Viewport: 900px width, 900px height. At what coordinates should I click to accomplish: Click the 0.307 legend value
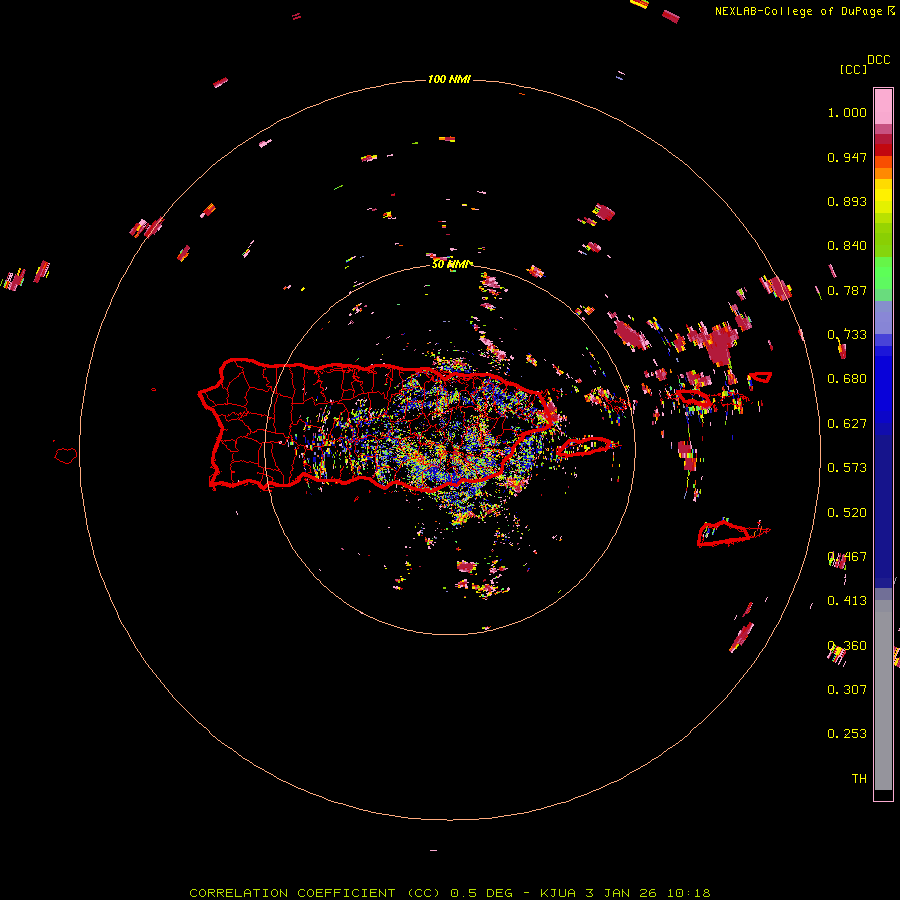coord(847,690)
